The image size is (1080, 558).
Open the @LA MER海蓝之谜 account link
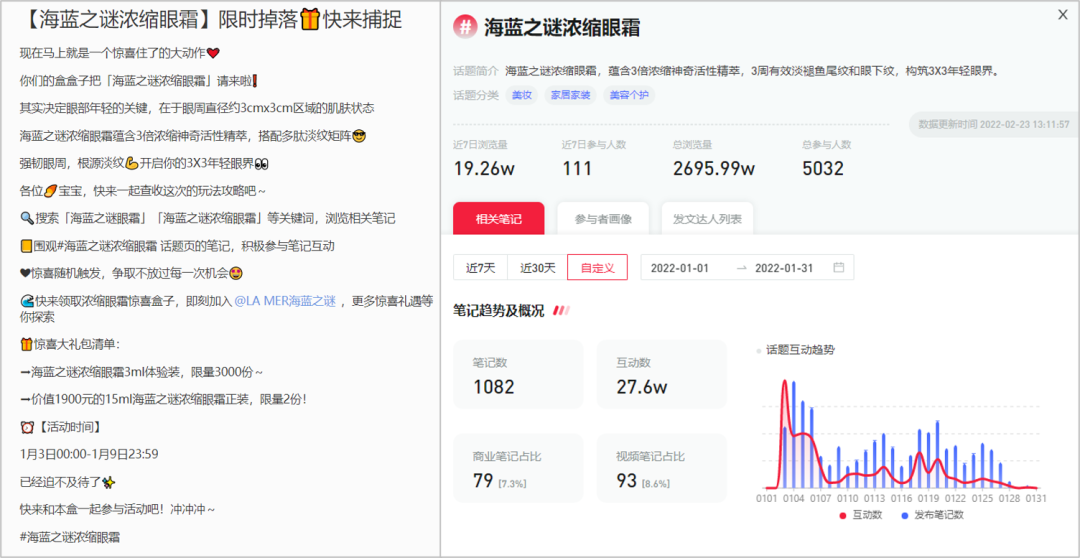click(284, 300)
